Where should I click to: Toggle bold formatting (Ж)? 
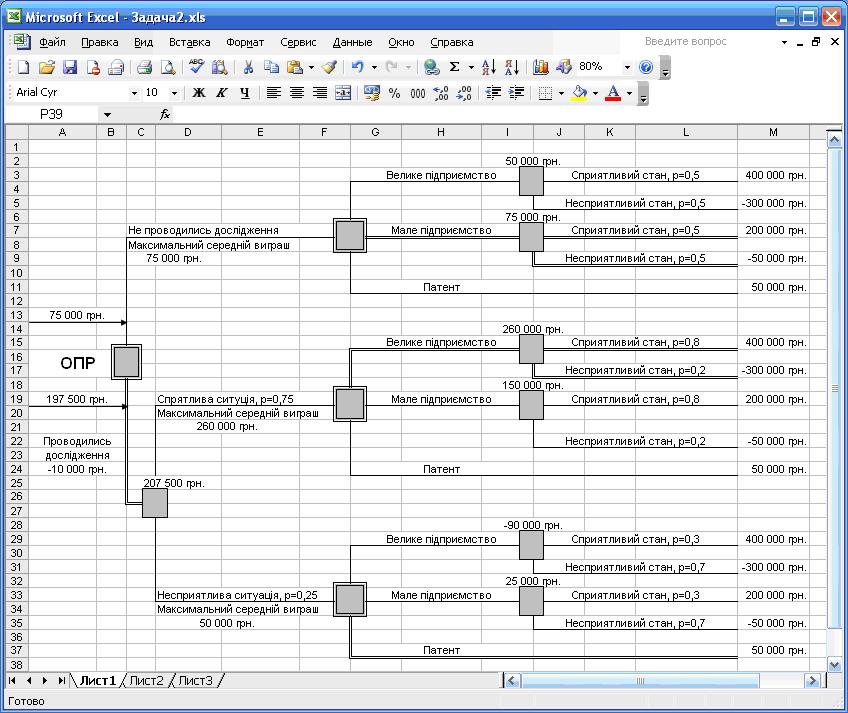[x=198, y=93]
